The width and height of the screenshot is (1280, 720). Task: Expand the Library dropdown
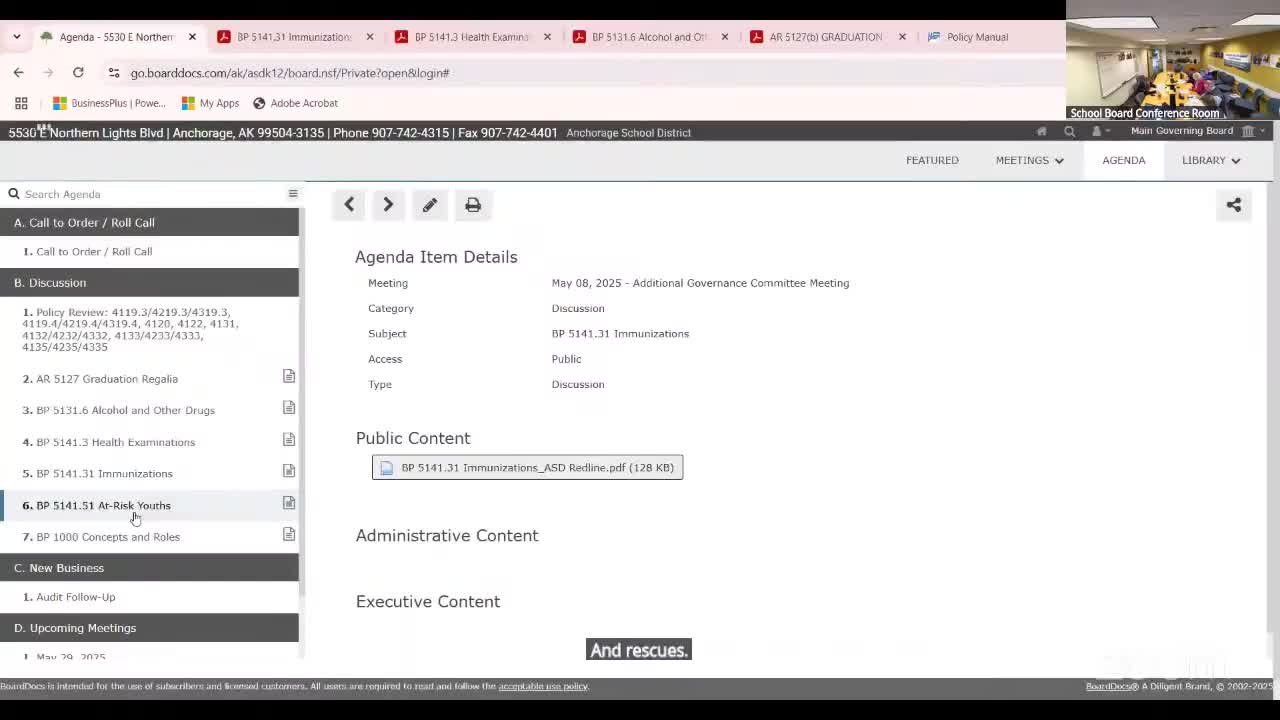point(1211,160)
